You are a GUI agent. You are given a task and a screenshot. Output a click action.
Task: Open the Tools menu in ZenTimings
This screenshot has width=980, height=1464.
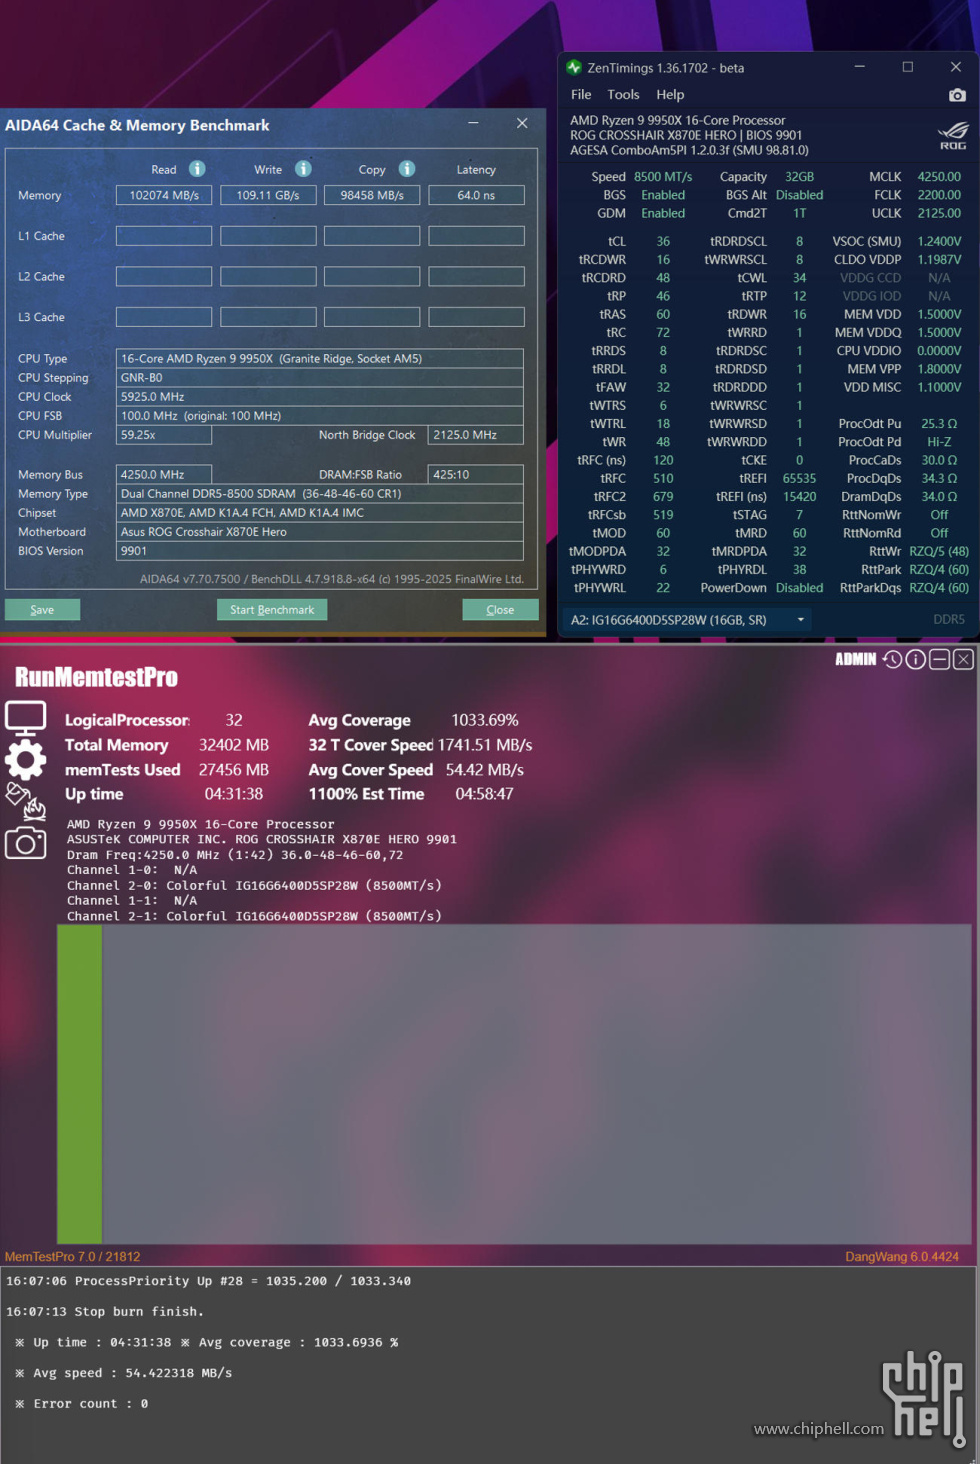point(623,95)
